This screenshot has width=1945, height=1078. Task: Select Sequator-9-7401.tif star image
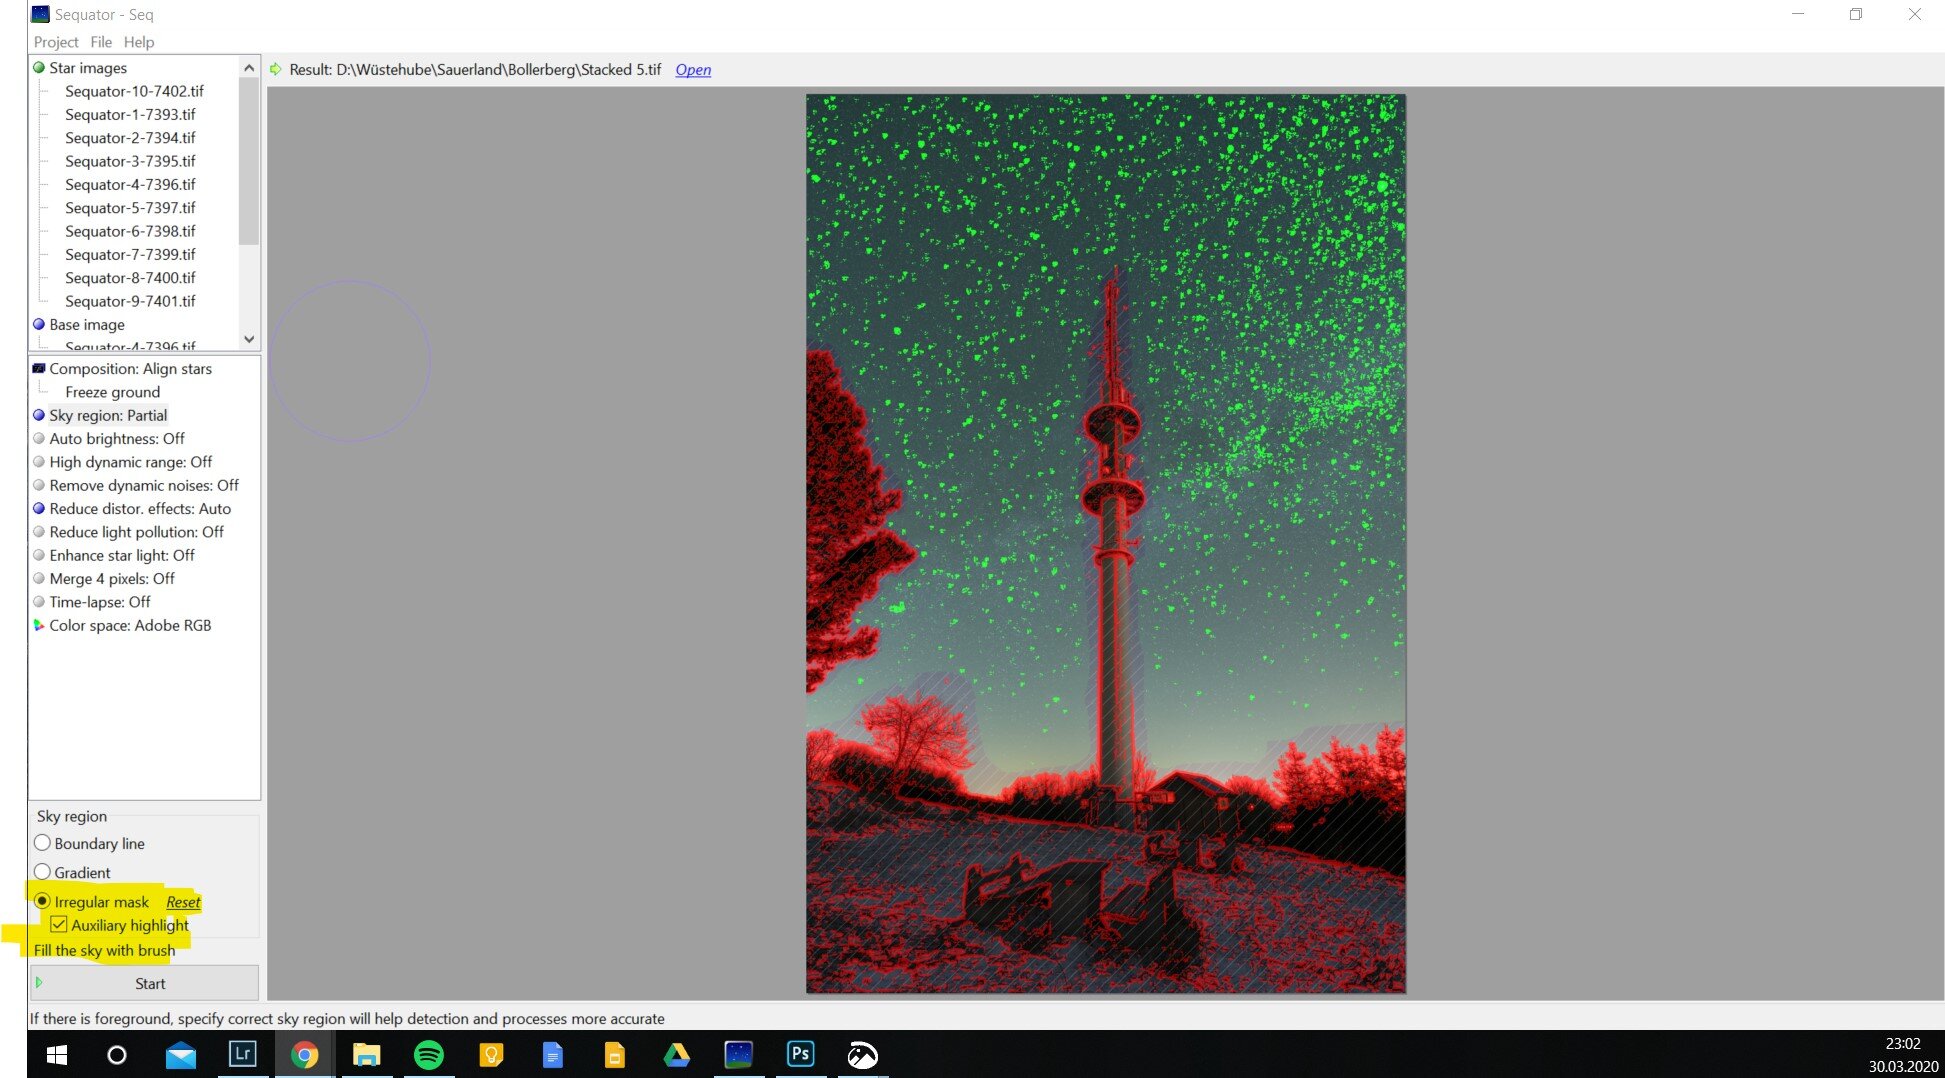130,301
